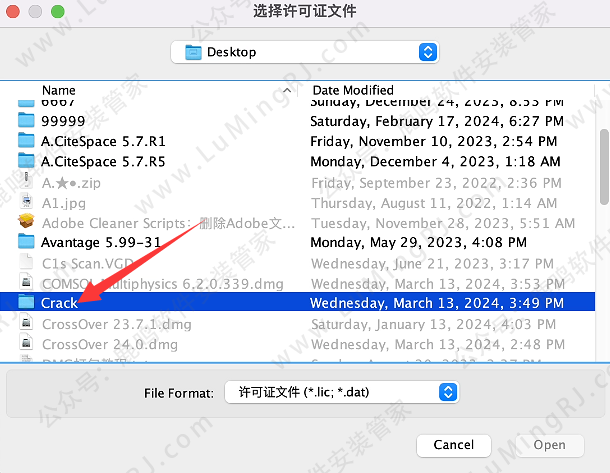
Task: Click the CrossOver 23.7.1.dmg disk icon
Action: (x=26, y=323)
